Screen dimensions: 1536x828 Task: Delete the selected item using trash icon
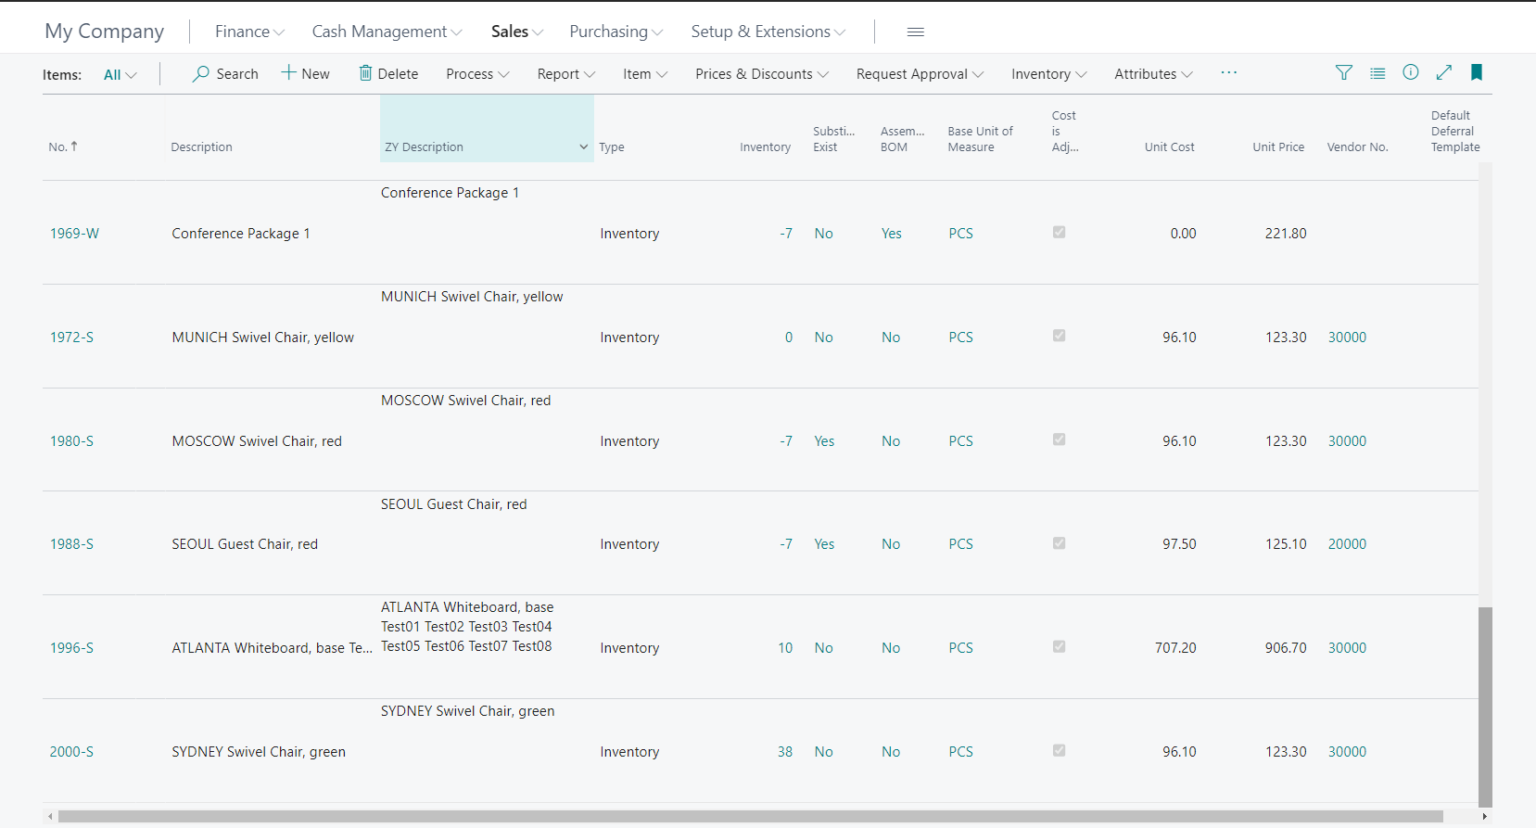point(388,72)
